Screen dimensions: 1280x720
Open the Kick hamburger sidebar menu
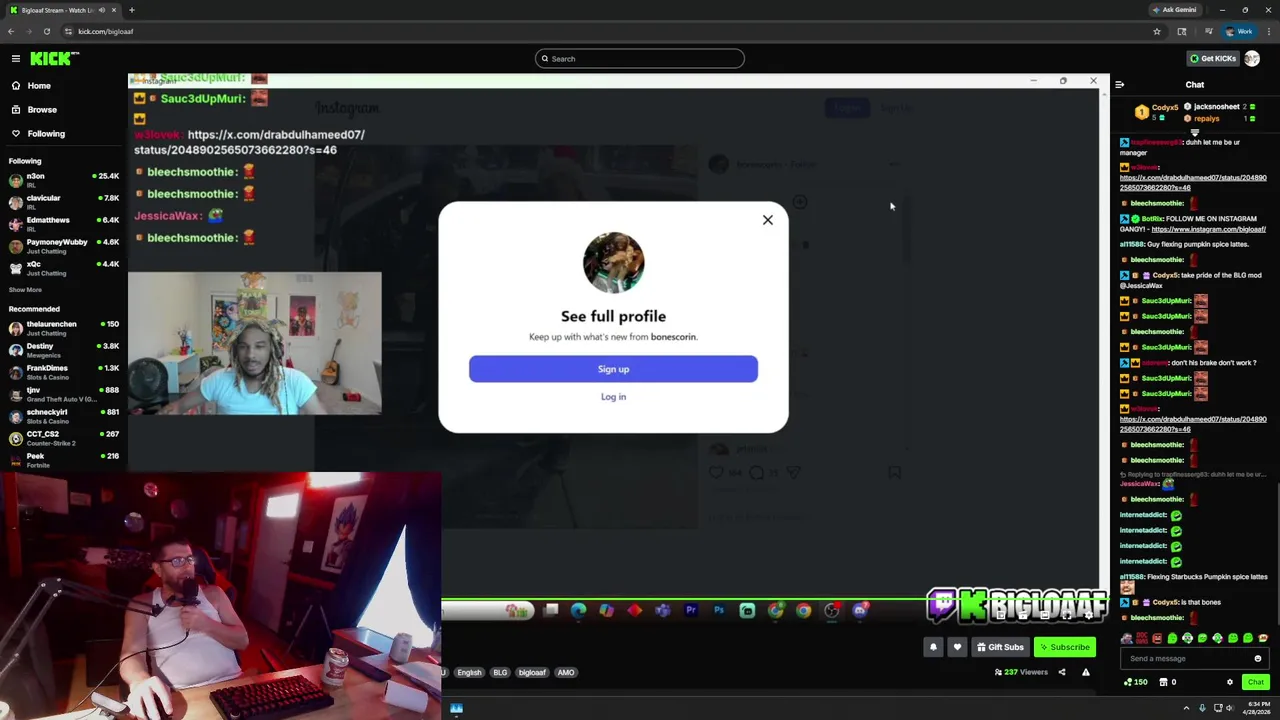[x=16, y=59]
